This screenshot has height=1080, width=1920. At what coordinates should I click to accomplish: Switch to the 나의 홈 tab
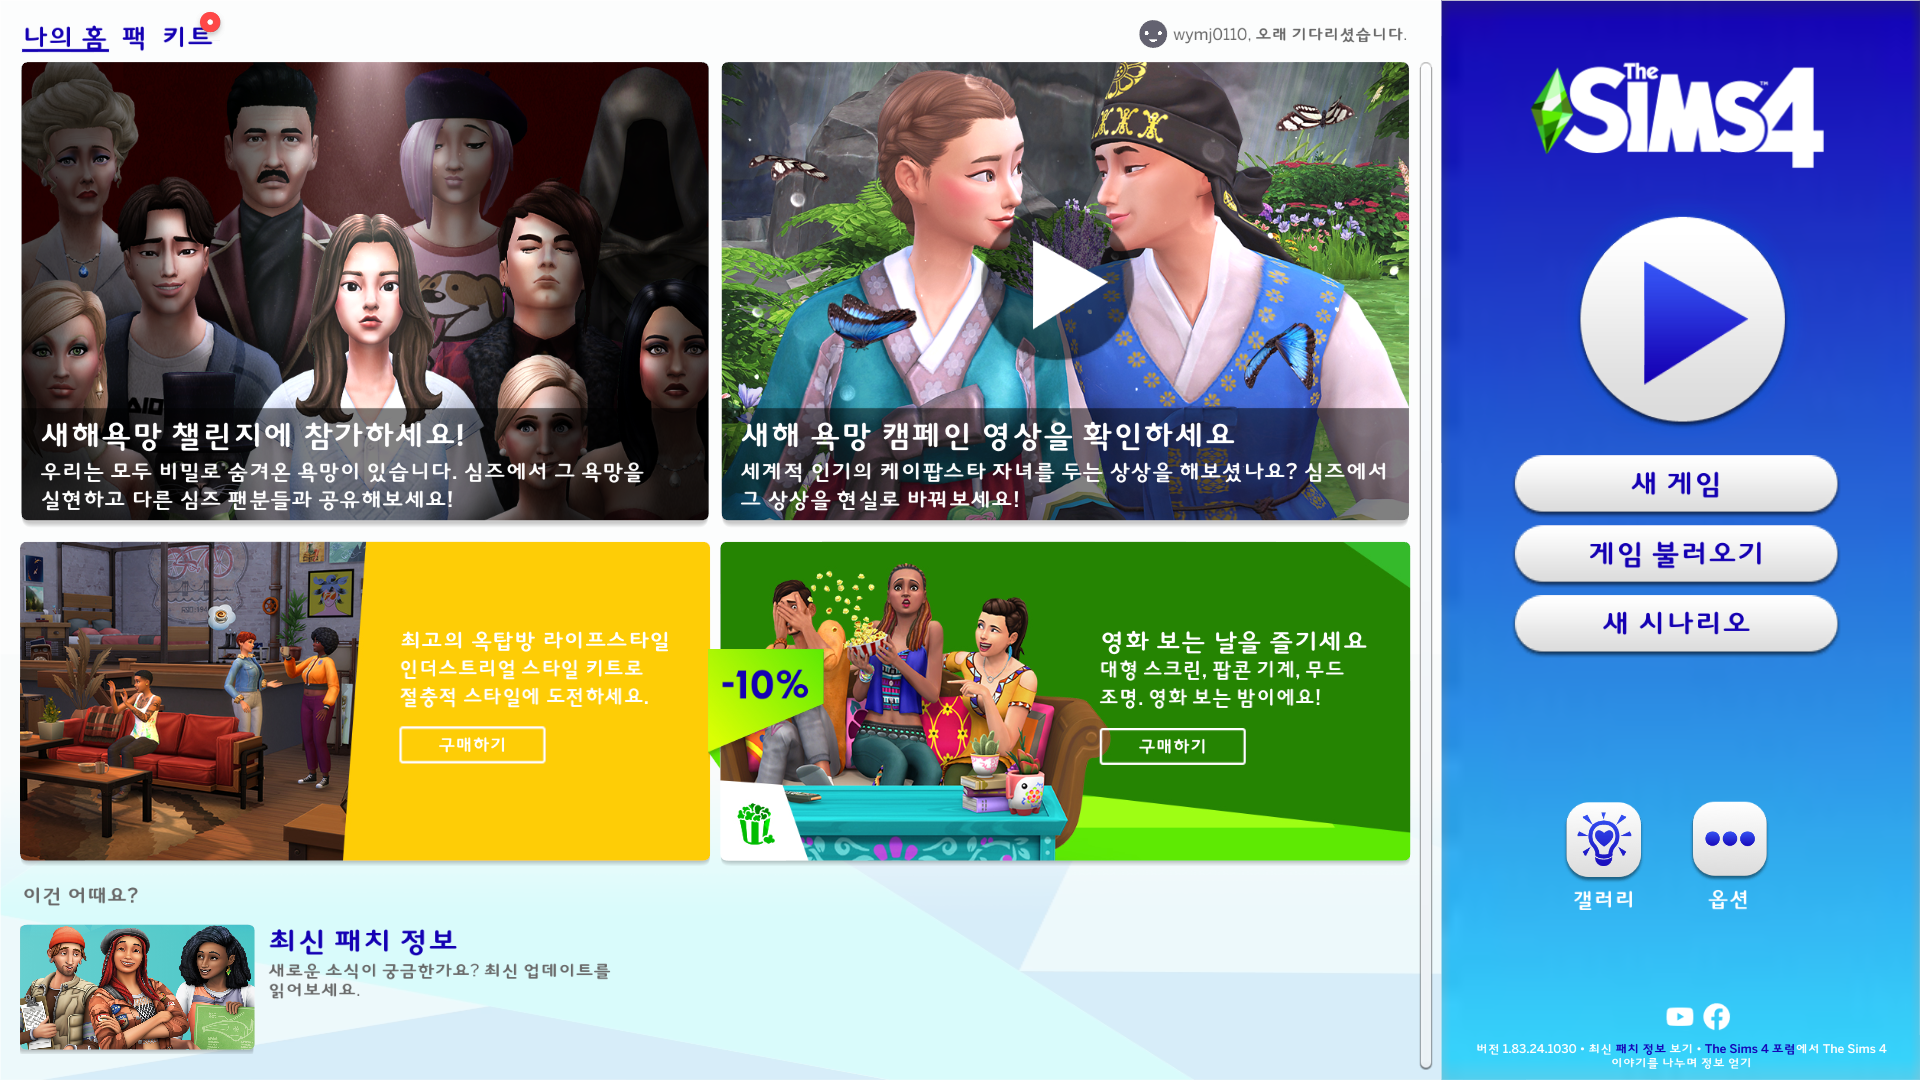coord(65,37)
